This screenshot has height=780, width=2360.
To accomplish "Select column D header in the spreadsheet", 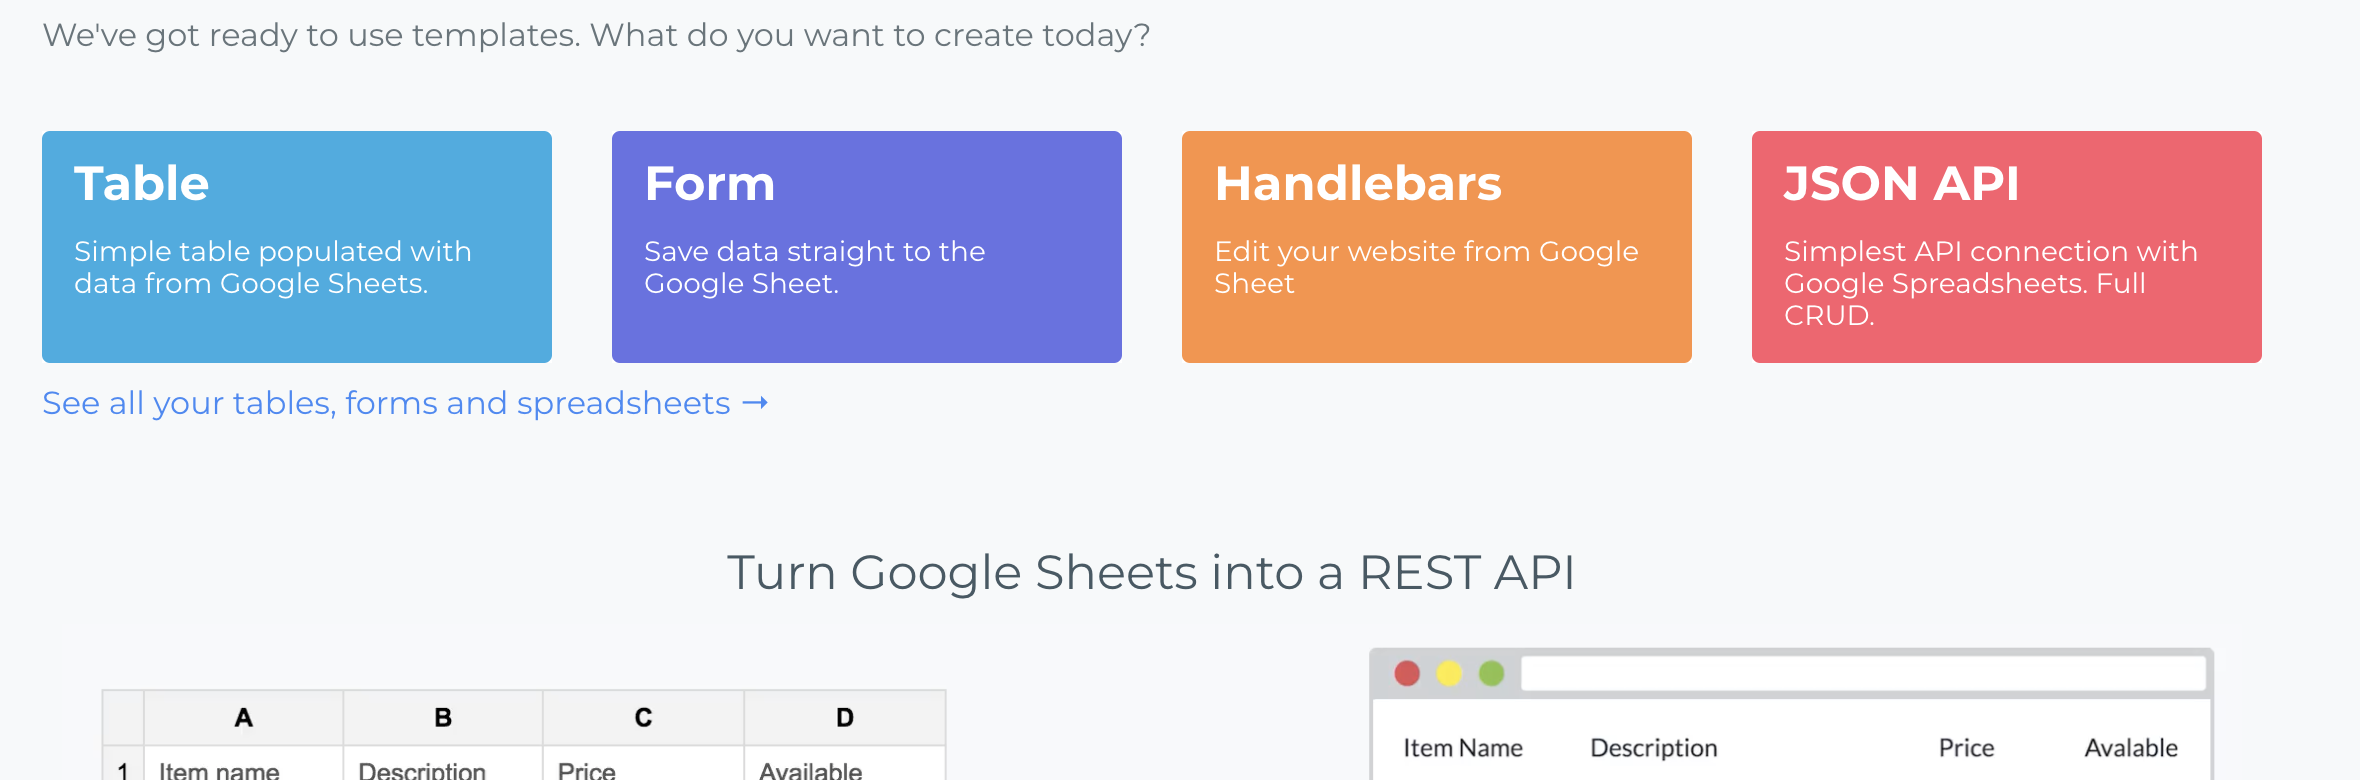I will click(845, 718).
